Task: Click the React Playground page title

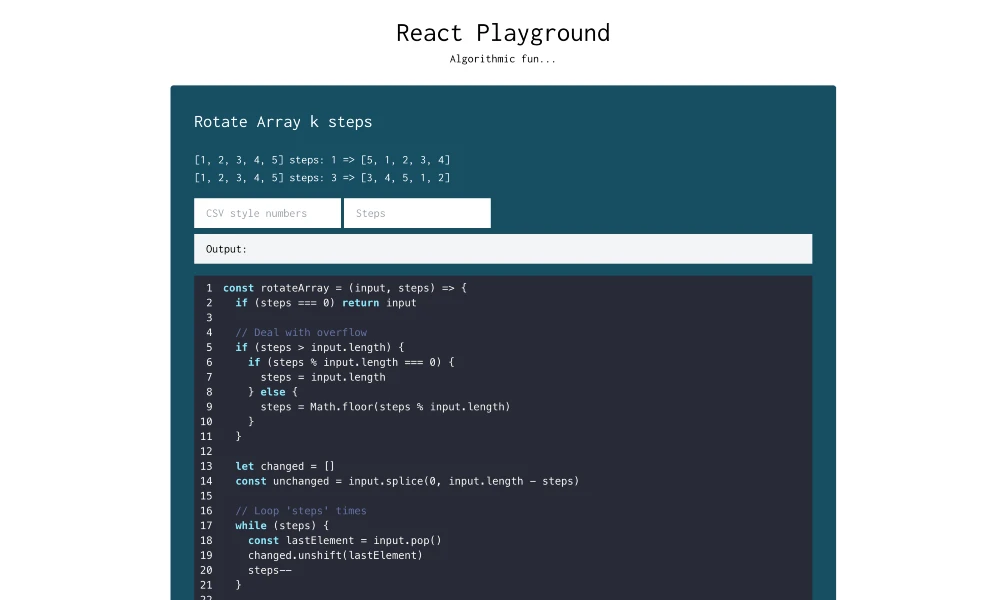Action: click(x=503, y=33)
